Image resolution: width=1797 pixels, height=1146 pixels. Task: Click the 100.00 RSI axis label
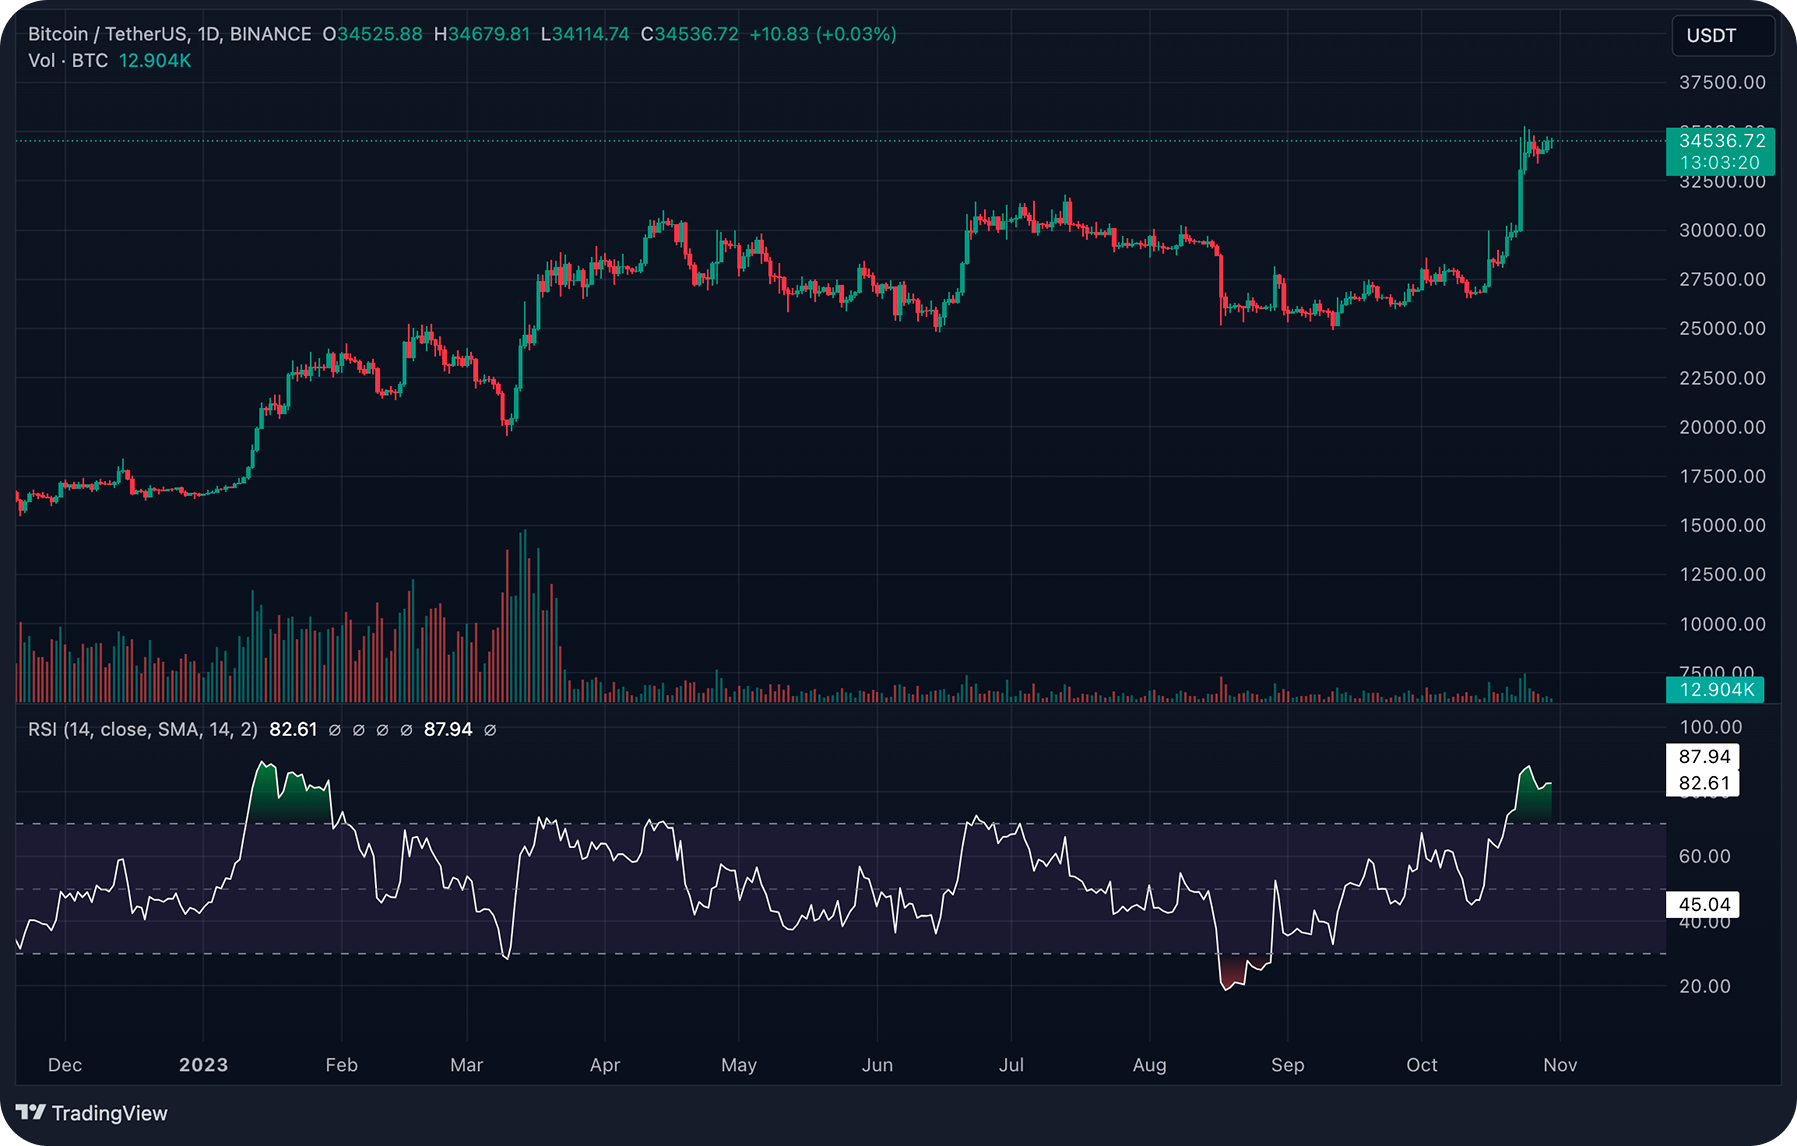coord(1711,727)
